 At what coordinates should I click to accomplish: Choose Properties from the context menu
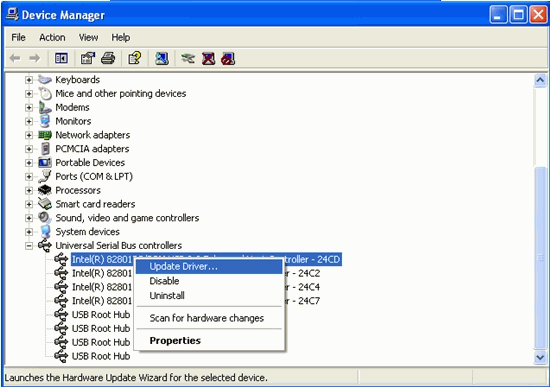pyautogui.click(x=209, y=341)
